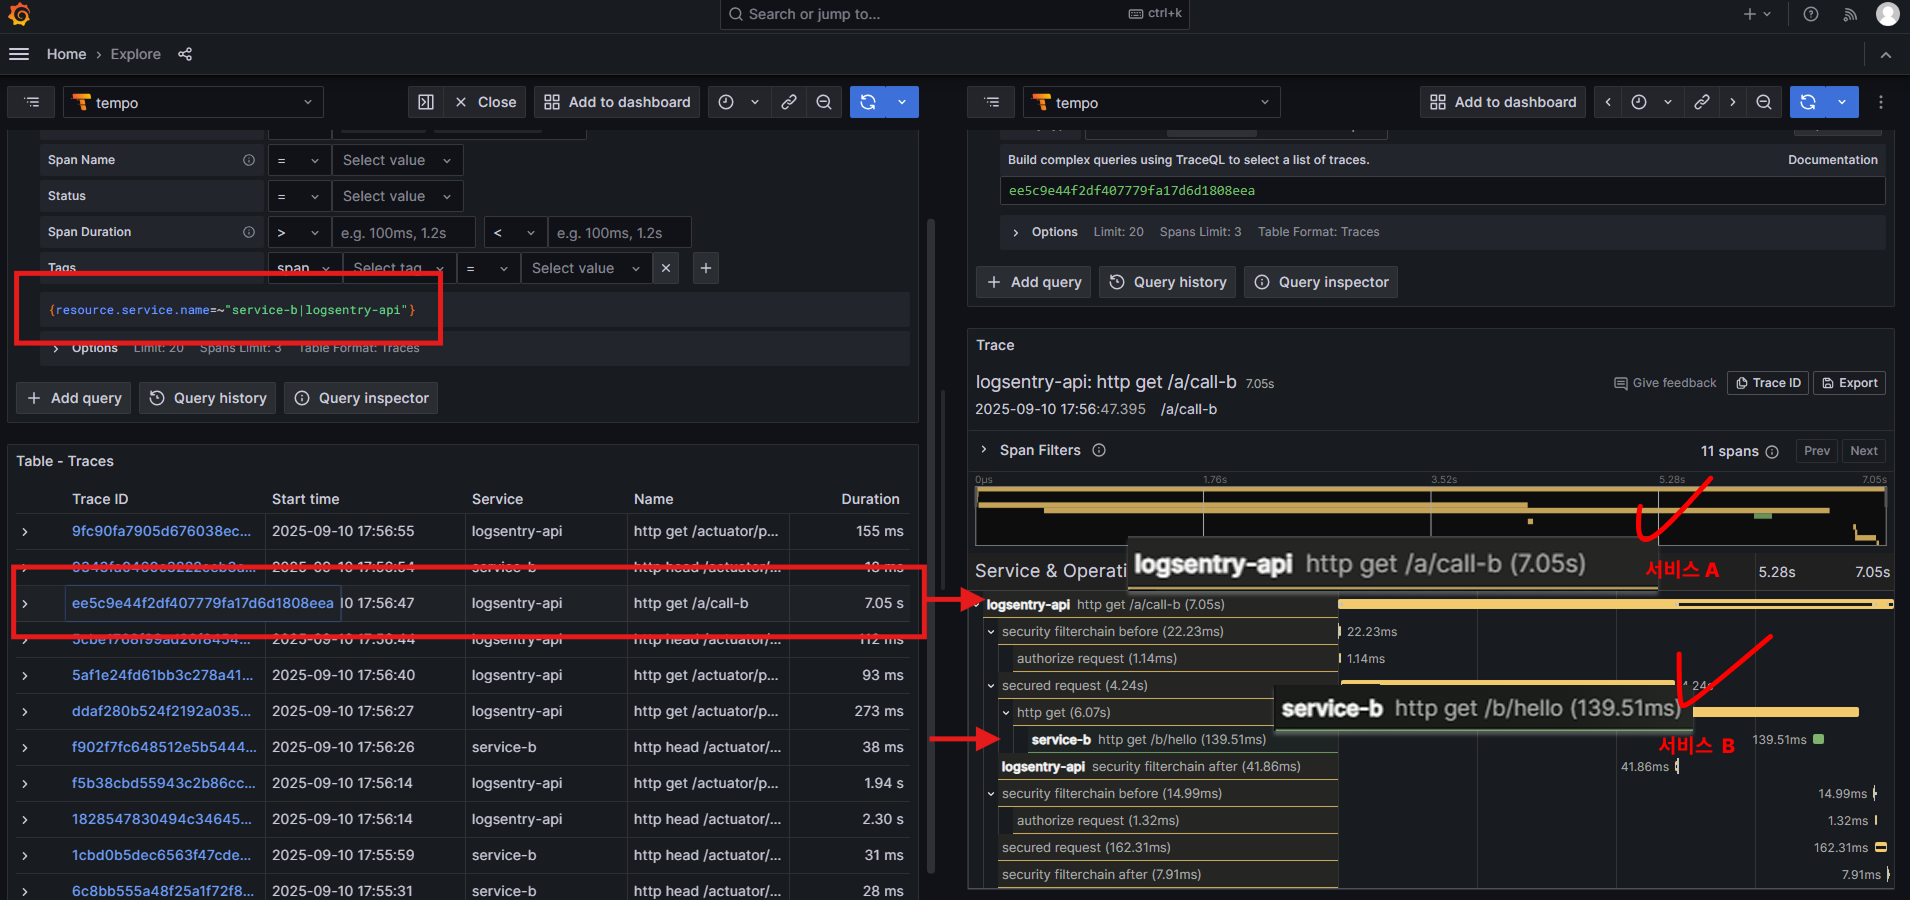Expand the 9fc90fa7905d676038ec trace row
Viewport: 1910px width, 900px height.
click(25, 532)
